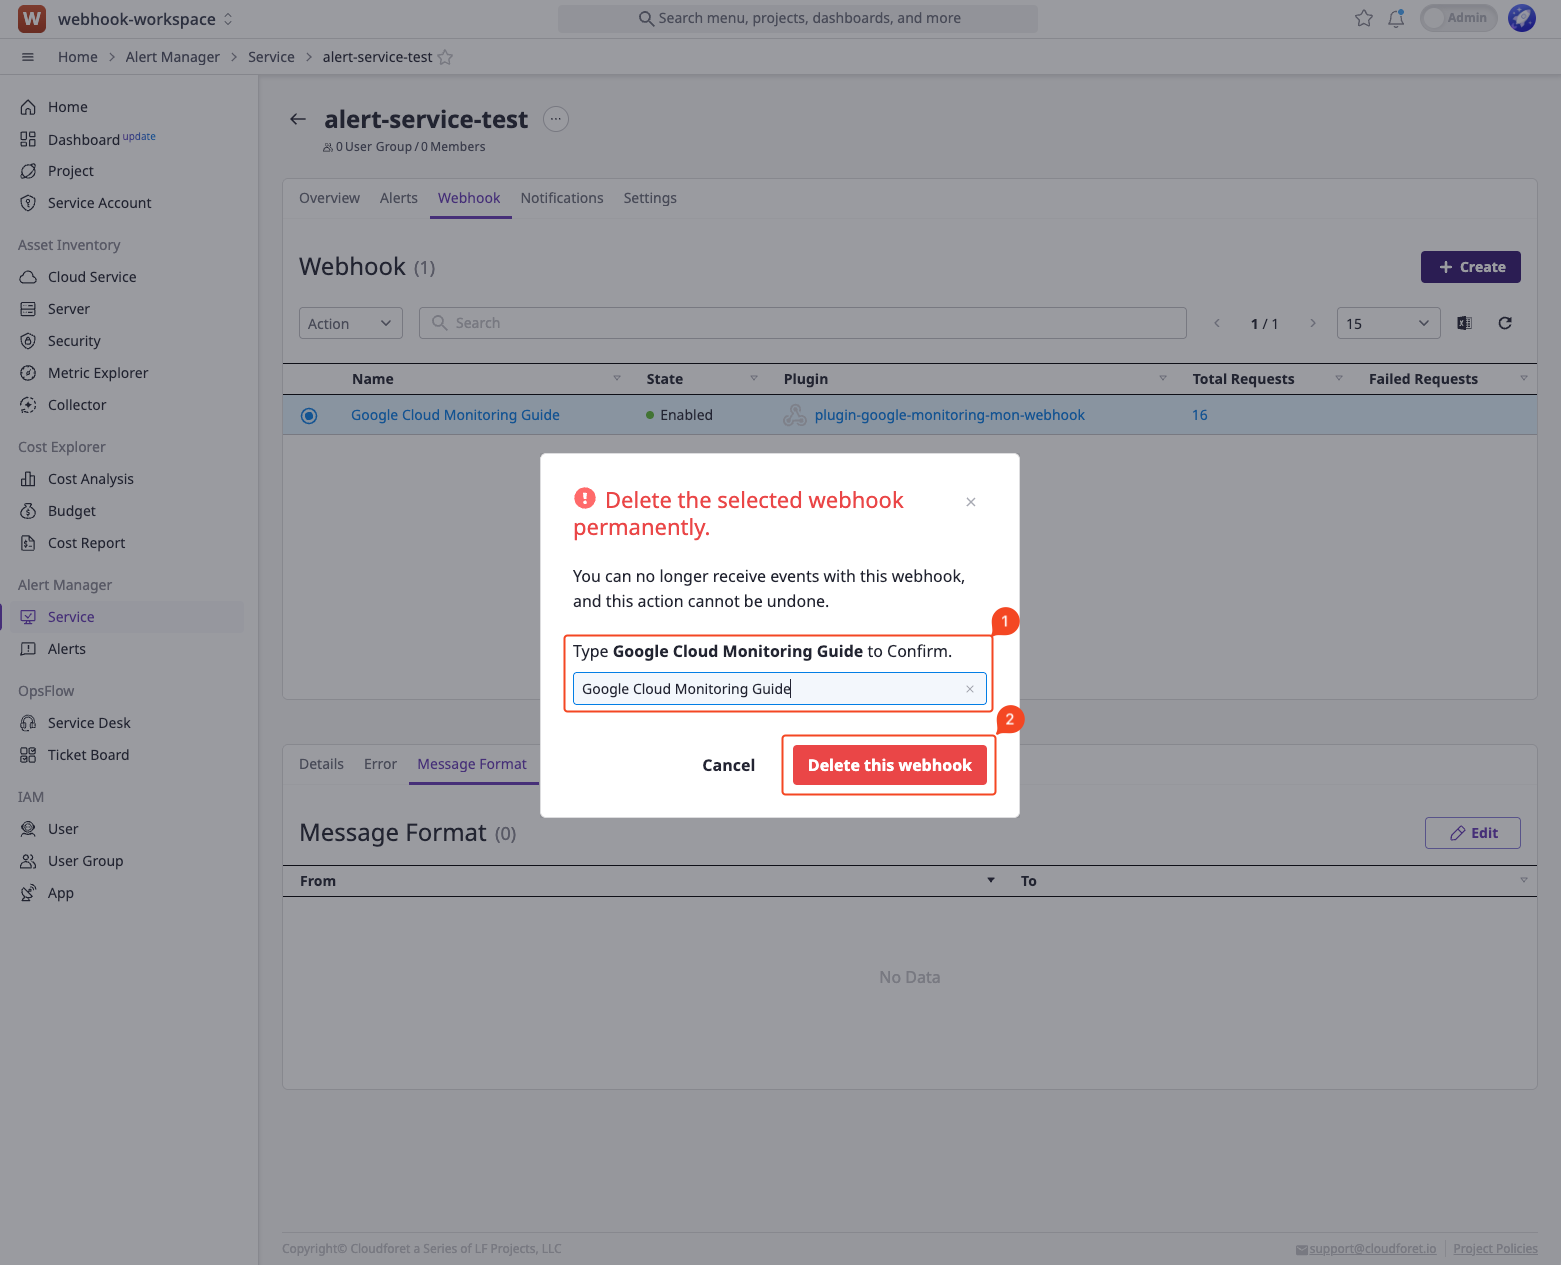Screen dimensions: 1561x1265
Task: Sort by the Plugin column arrow
Action: click(1163, 378)
